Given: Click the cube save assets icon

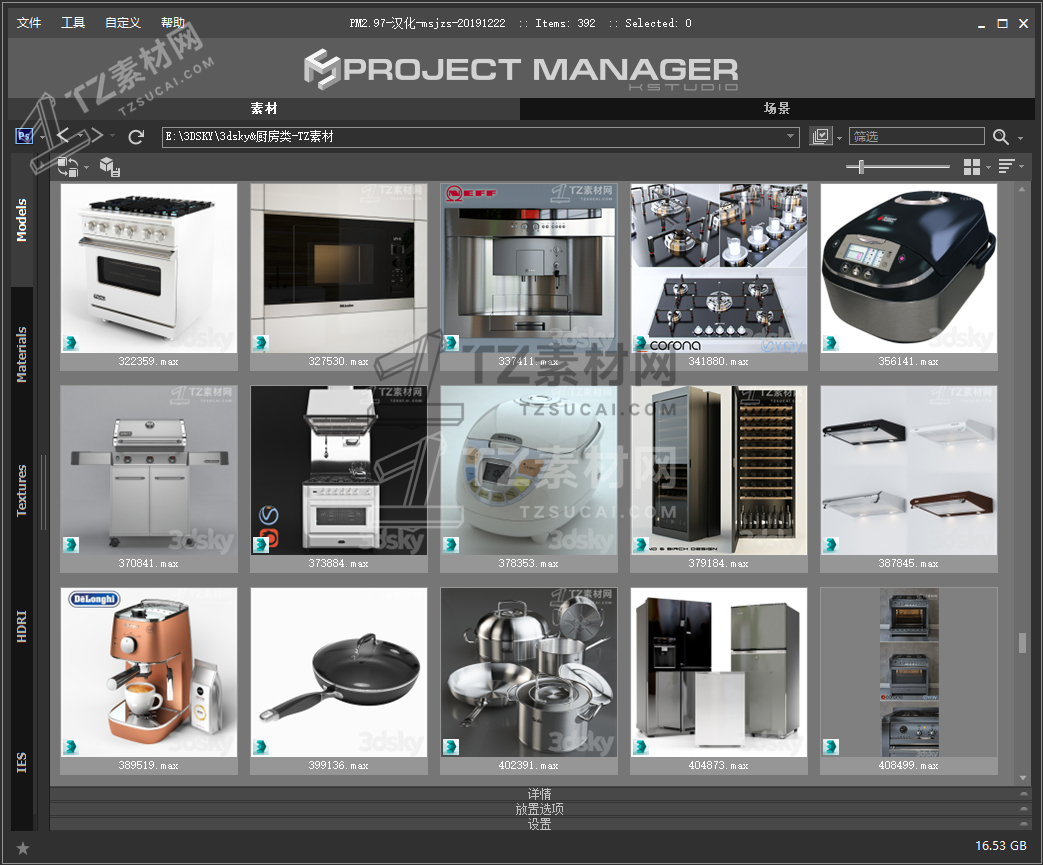Looking at the screenshot, I should (109, 166).
